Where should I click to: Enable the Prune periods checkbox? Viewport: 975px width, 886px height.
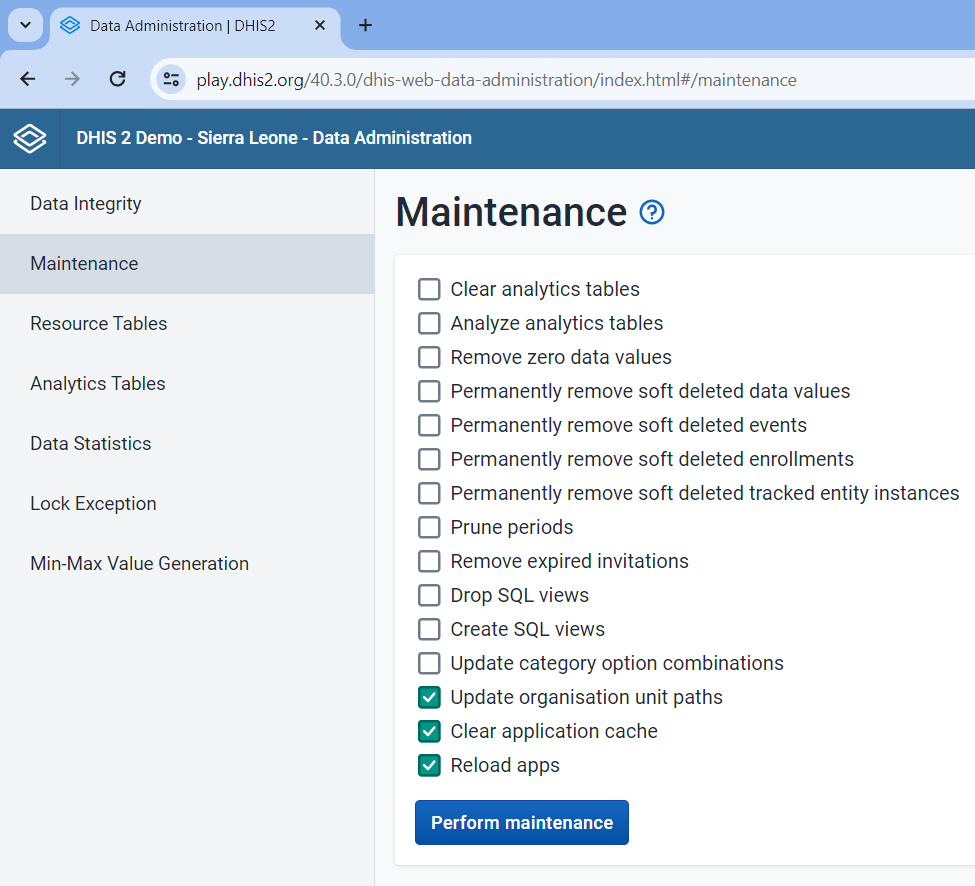click(x=429, y=527)
